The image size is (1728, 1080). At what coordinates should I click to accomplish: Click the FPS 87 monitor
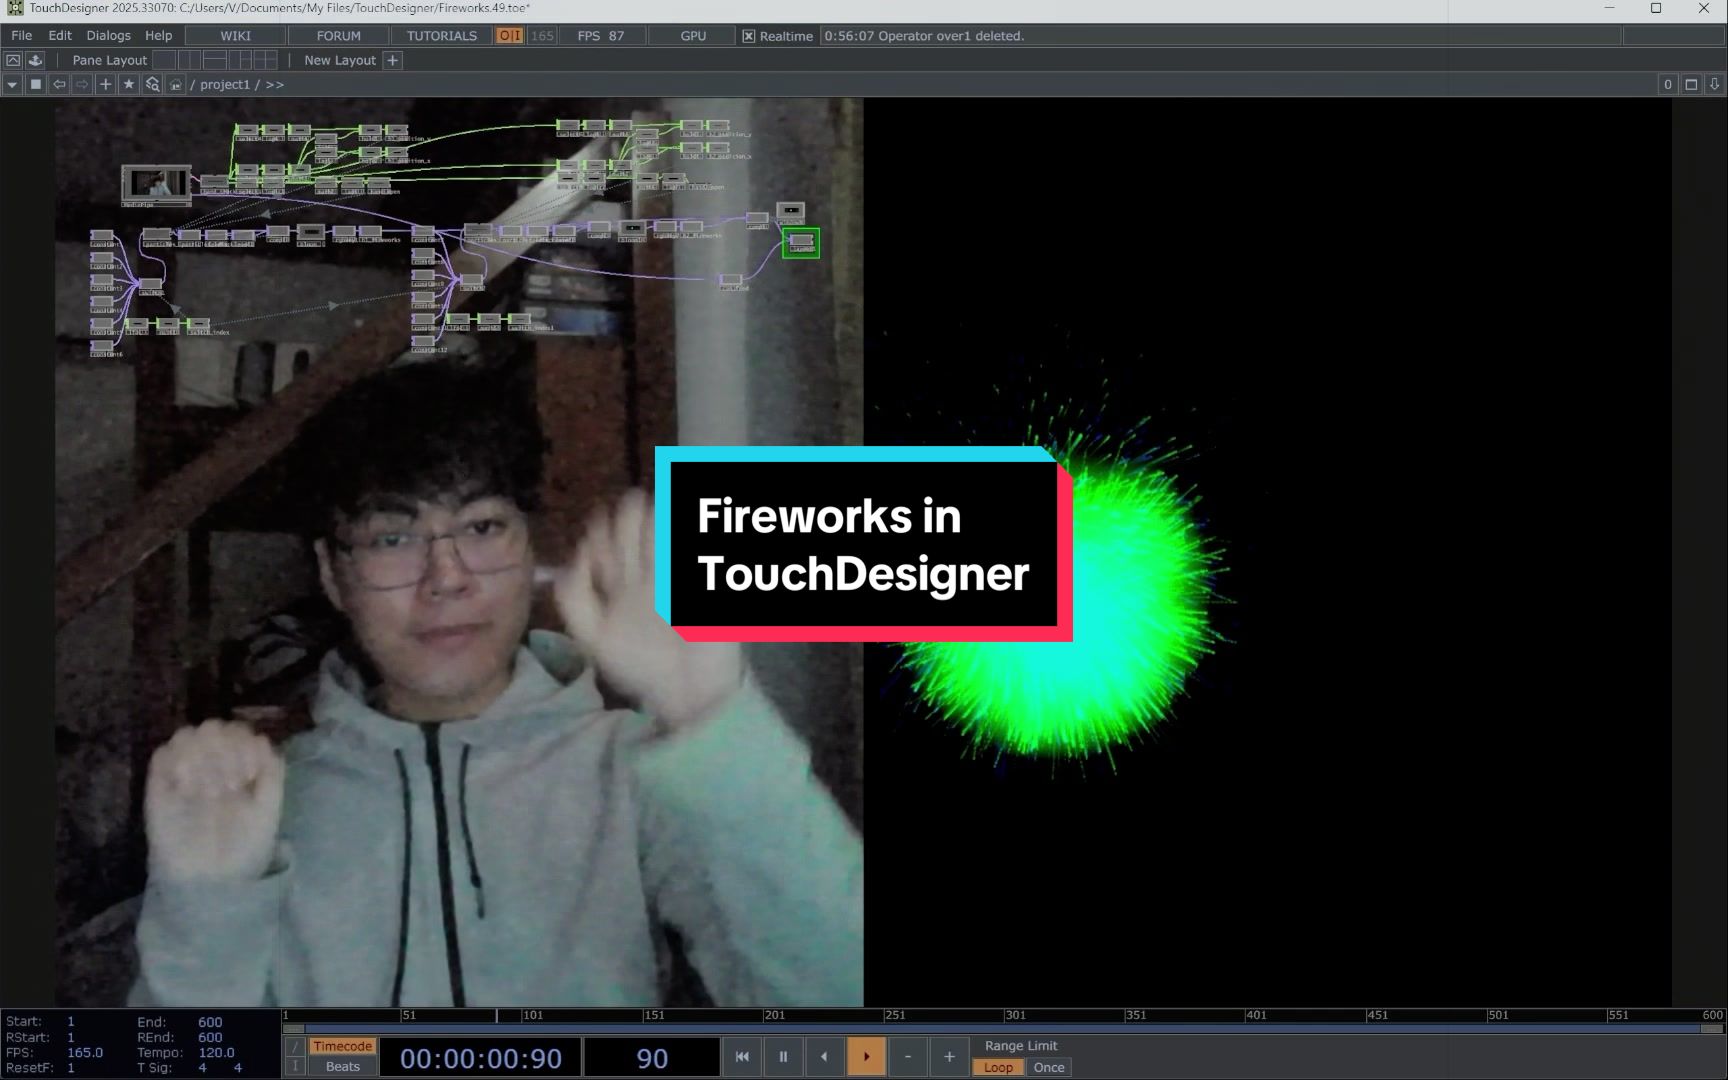point(601,36)
